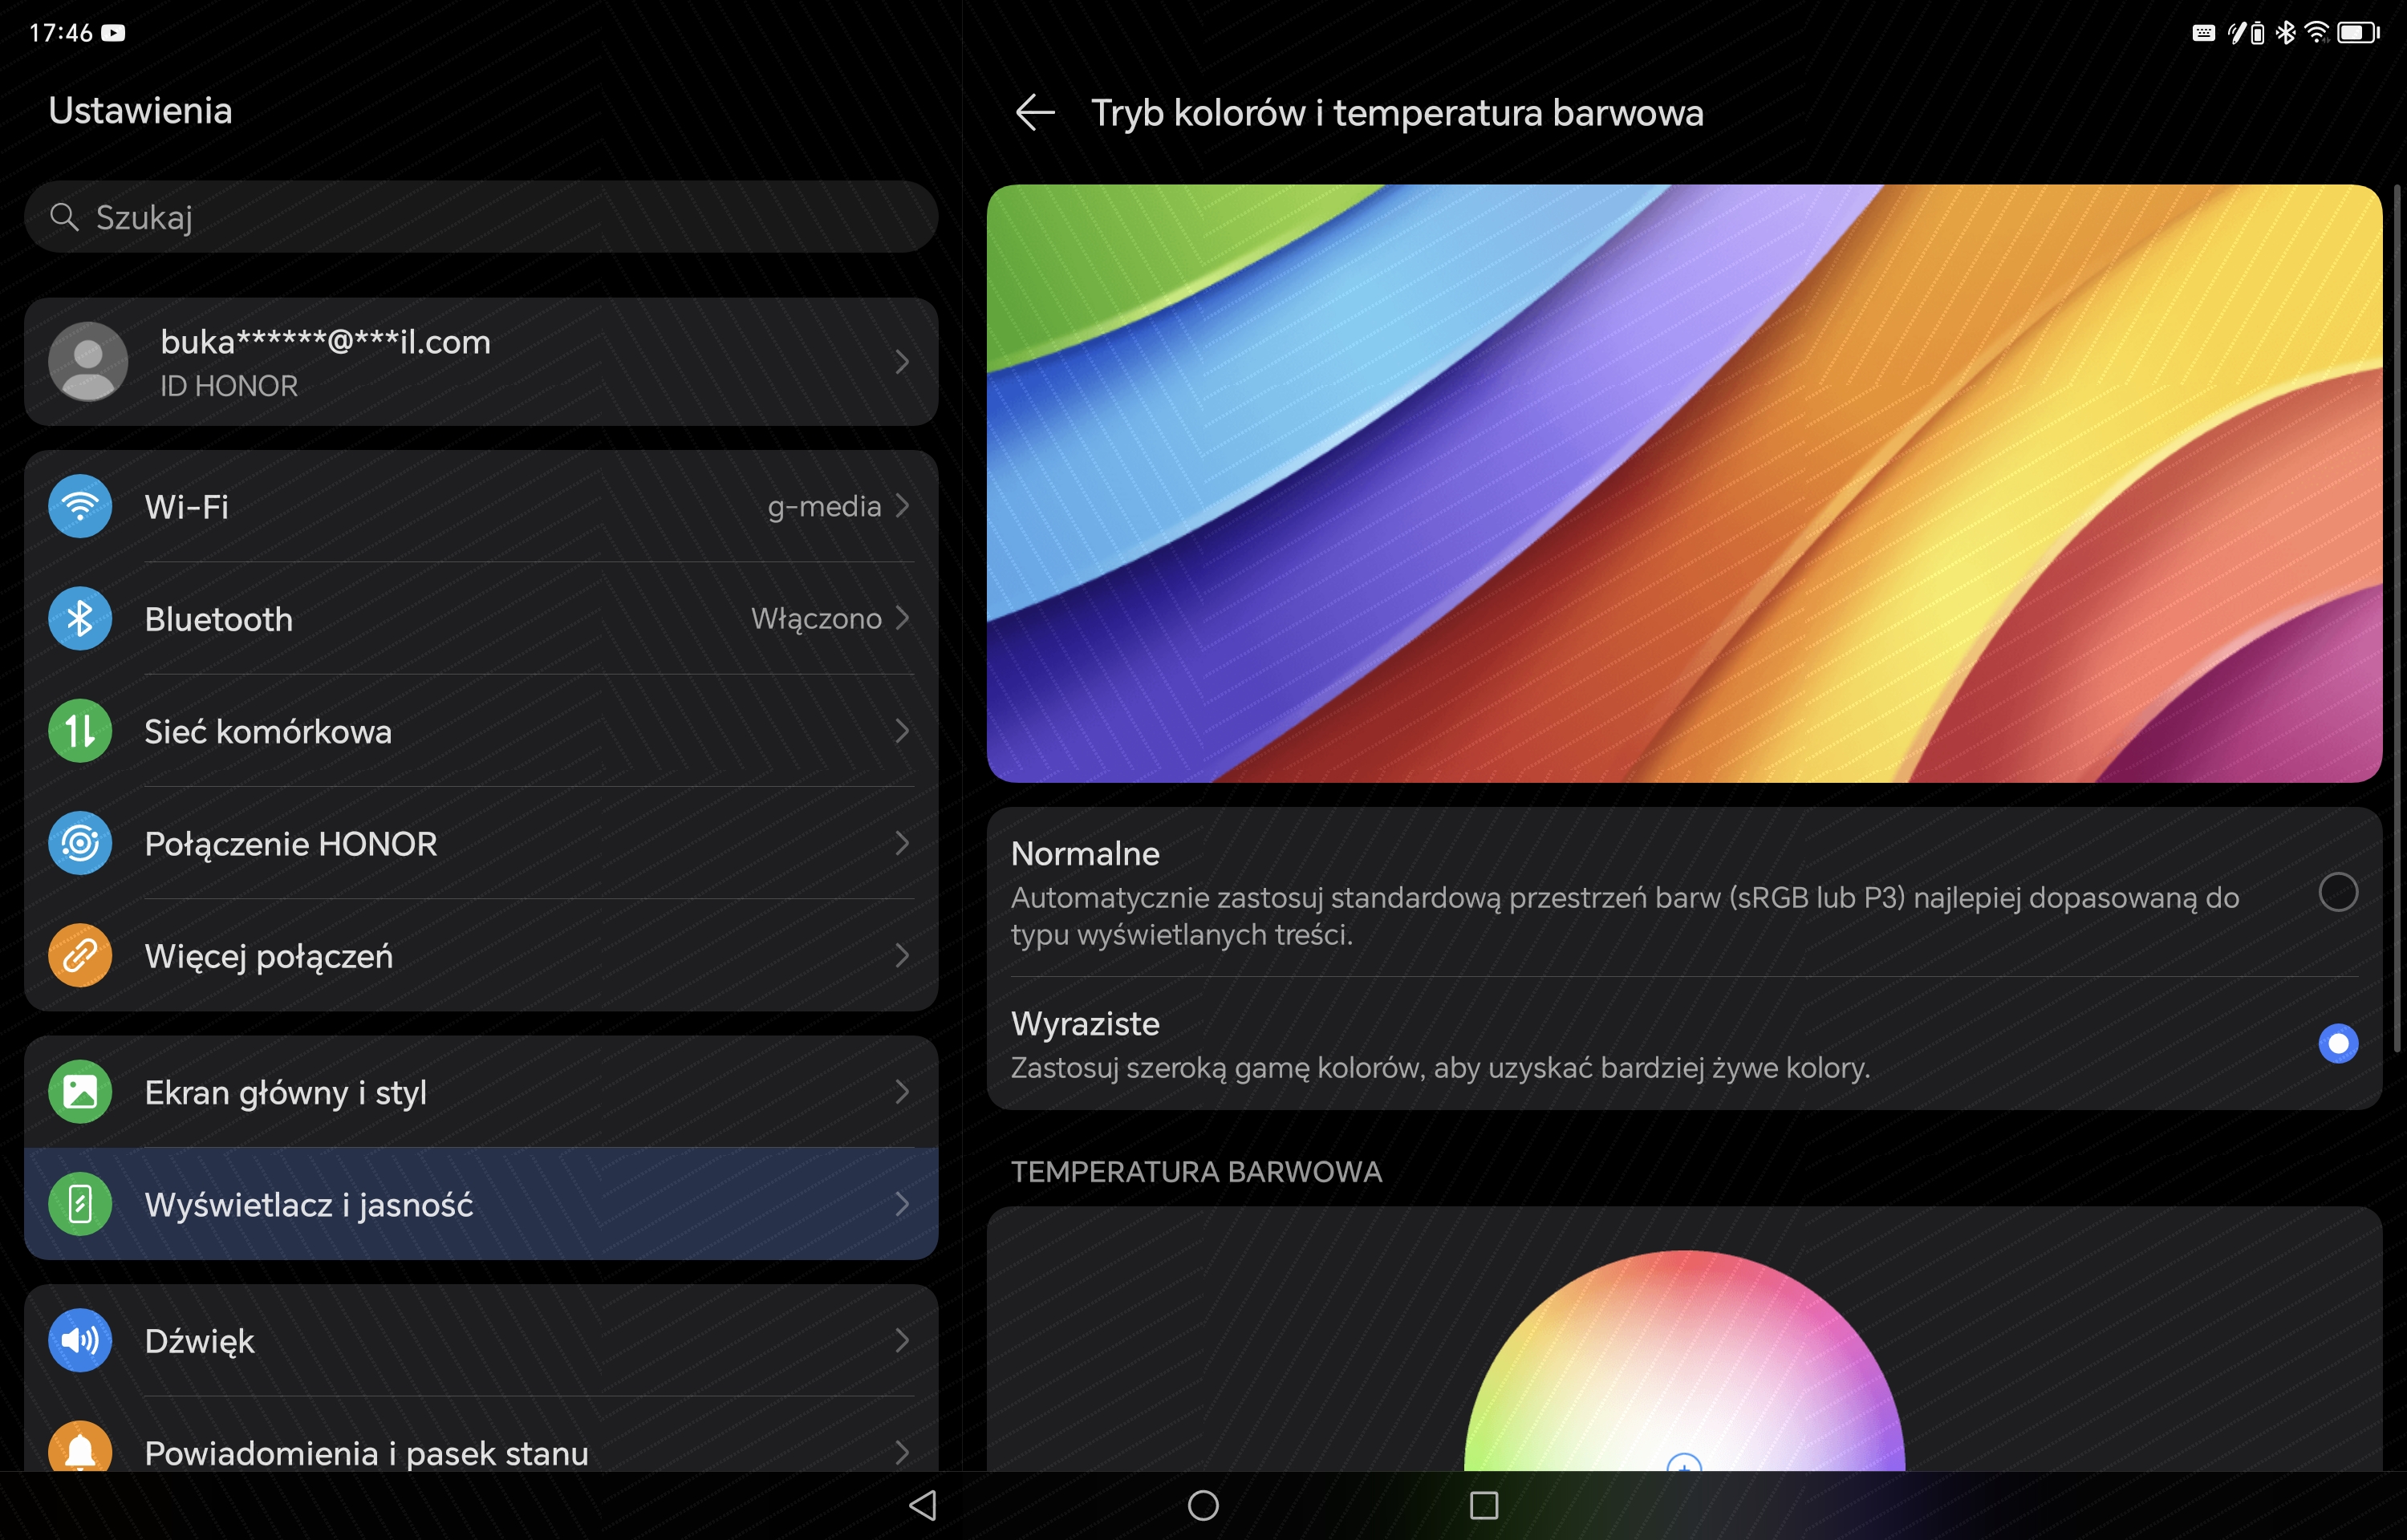Tap the Sieć komórkowa icon
This screenshot has width=2407, height=1540.
click(x=80, y=731)
